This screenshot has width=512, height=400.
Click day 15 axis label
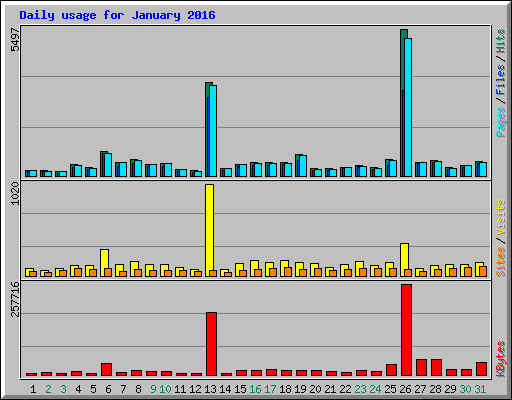tap(240, 389)
